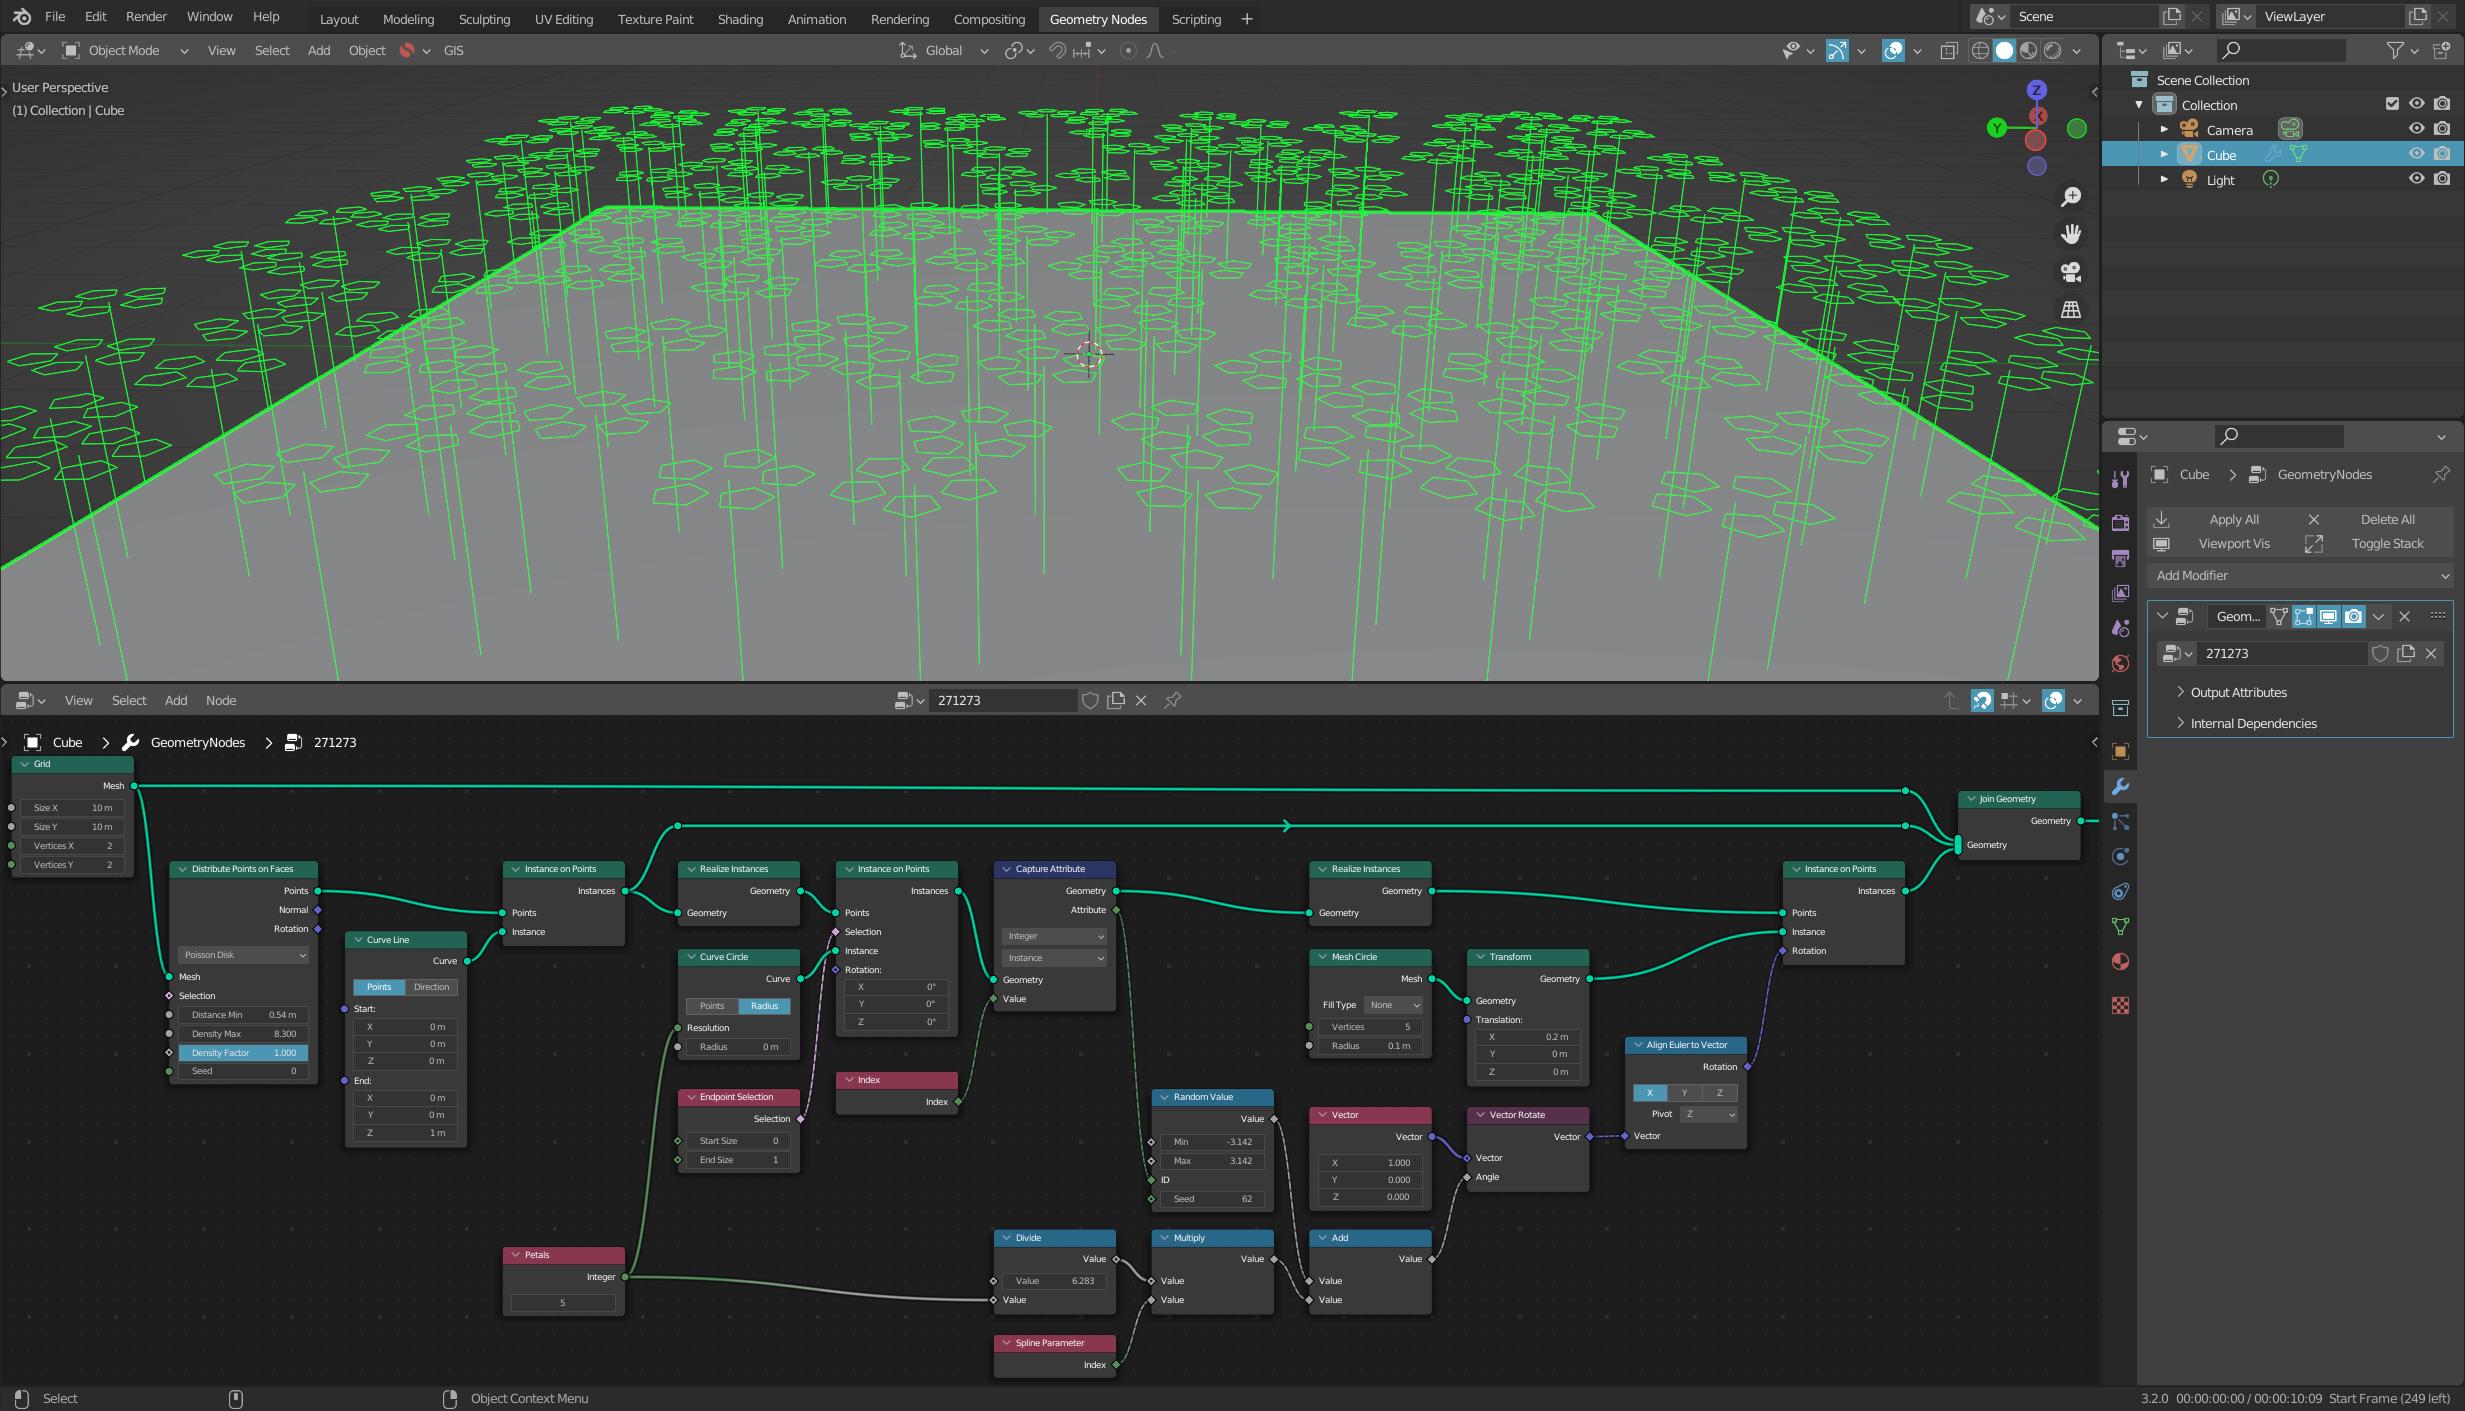2465x1411 pixels.
Task: Open the Render properties tab icon
Action: pos(2120,522)
